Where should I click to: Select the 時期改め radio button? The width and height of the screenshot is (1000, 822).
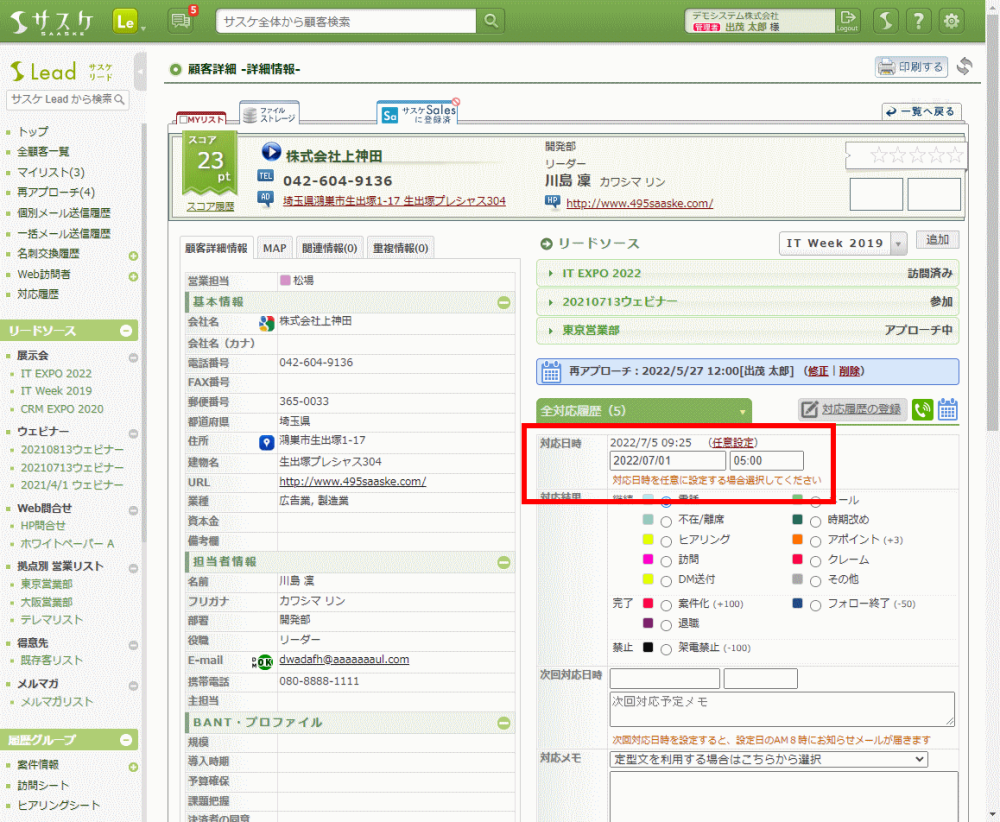click(x=815, y=522)
